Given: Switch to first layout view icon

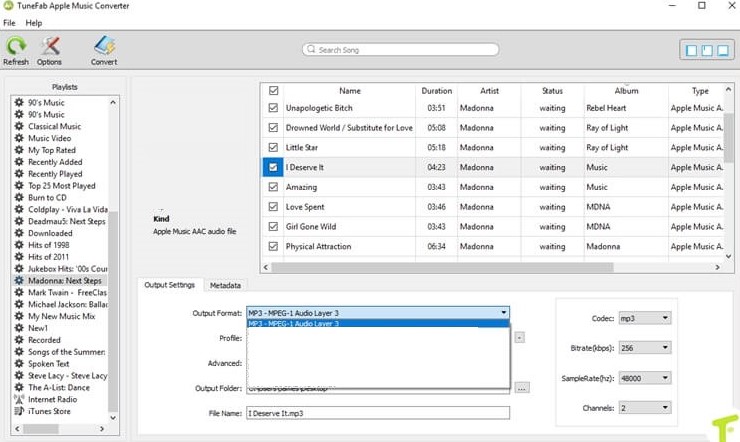Looking at the screenshot, I should click(691, 50).
